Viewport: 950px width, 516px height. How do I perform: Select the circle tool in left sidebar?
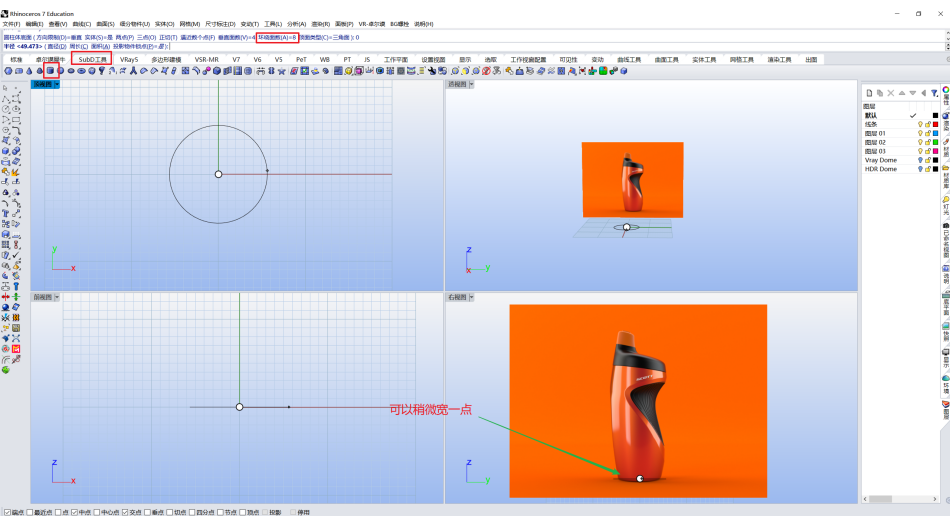coord(5,109)
